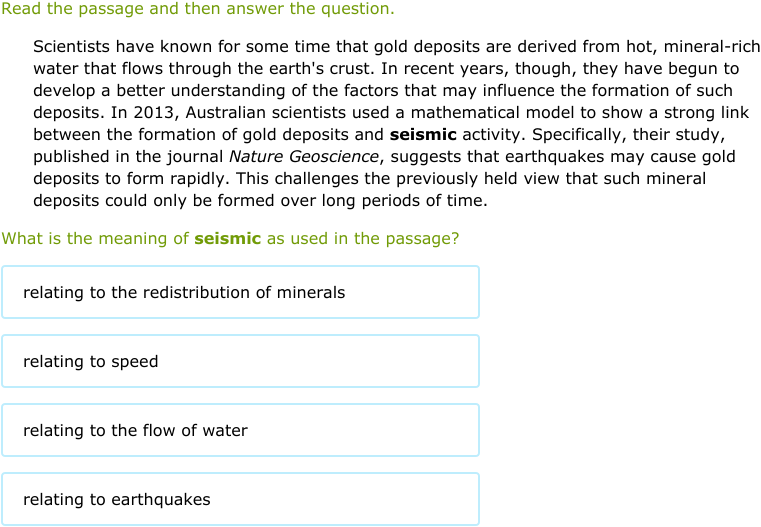This screenshot has width=761, height=527.
Task: Pick the "relating to speed" option
Action: pyautogui.click(x=240, y=361)
